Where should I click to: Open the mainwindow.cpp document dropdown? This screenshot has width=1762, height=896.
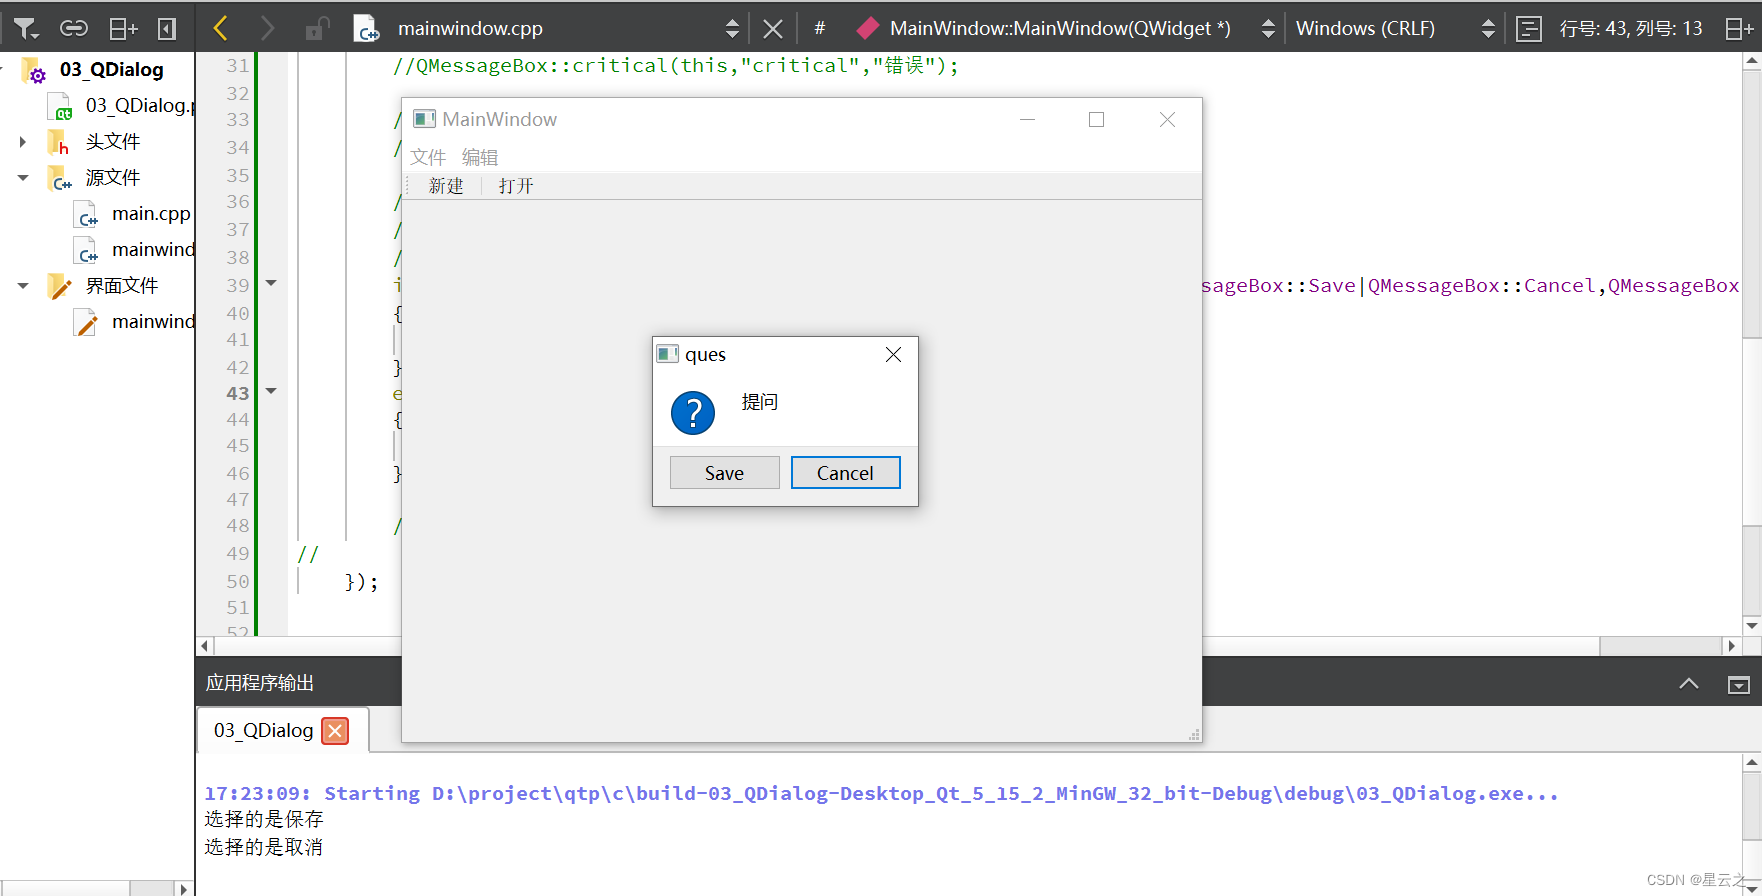coord(732,29)
